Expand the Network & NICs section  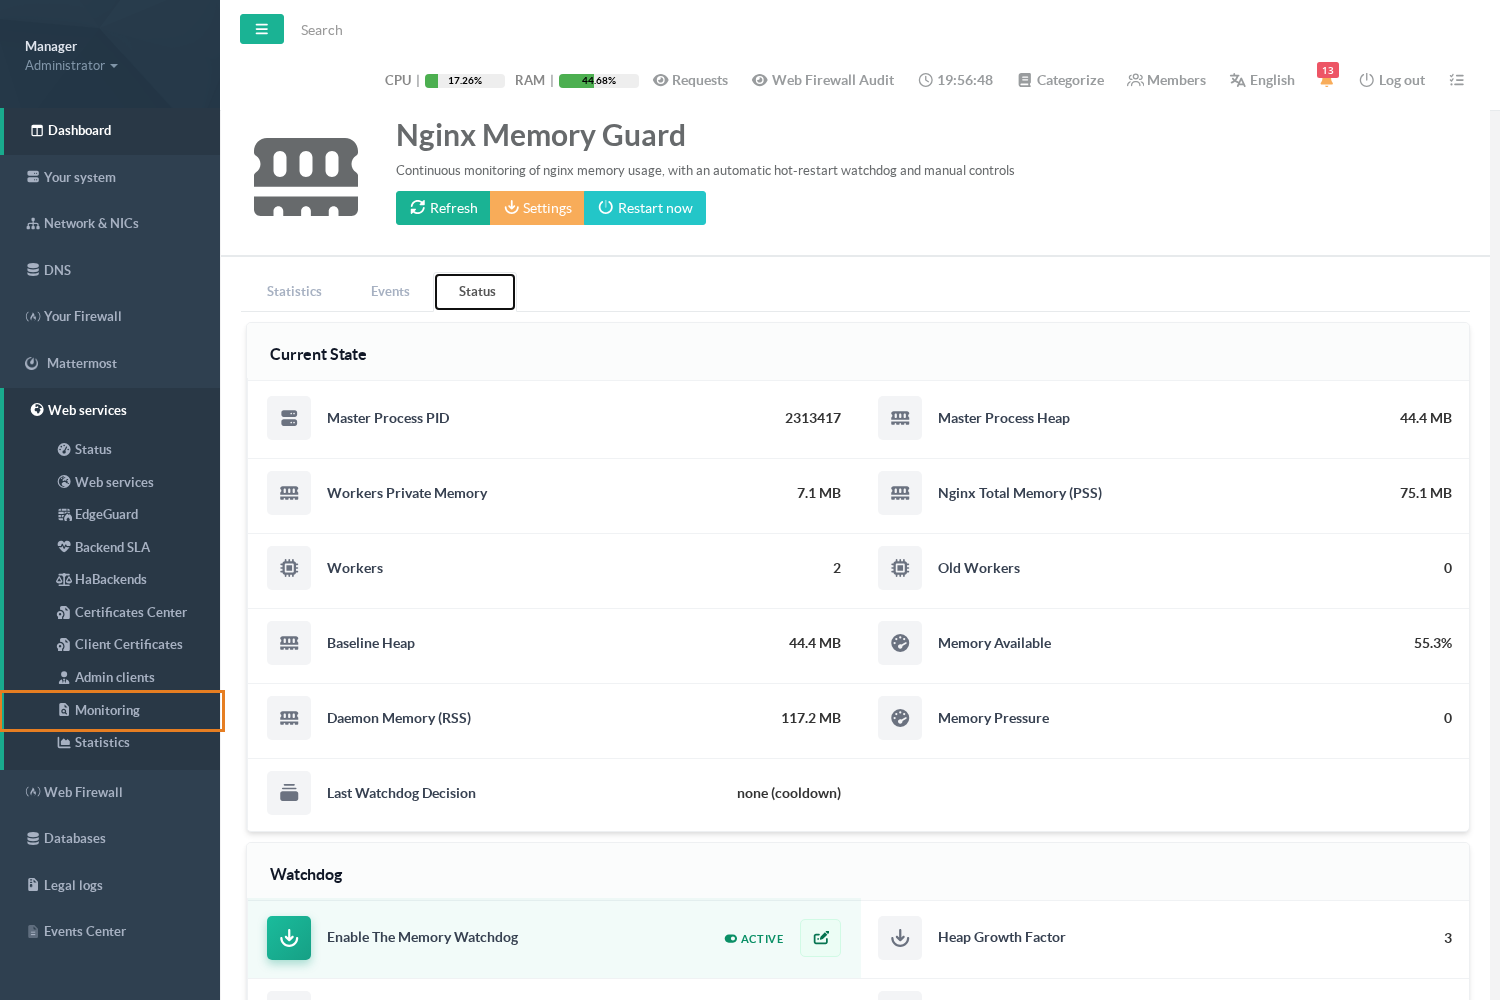110,223
